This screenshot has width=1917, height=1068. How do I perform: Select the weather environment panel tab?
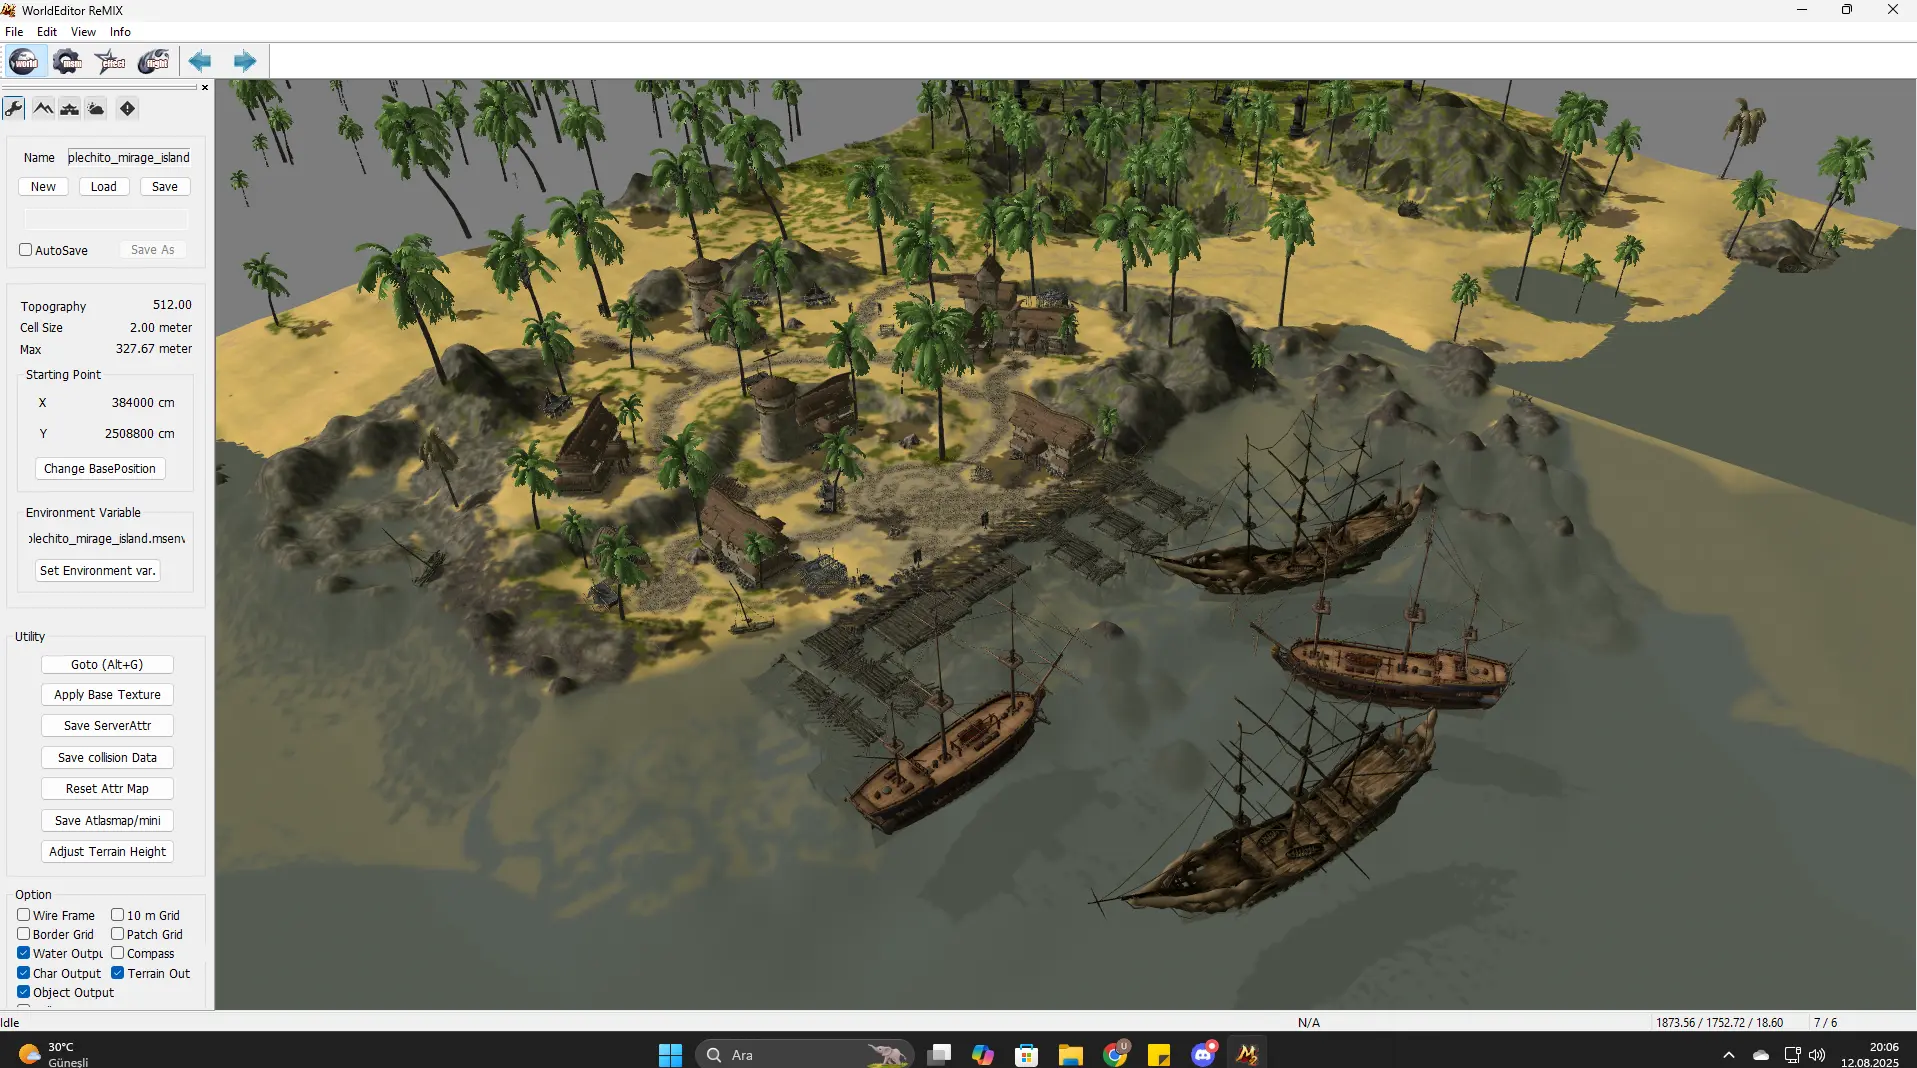coord(96,108)
